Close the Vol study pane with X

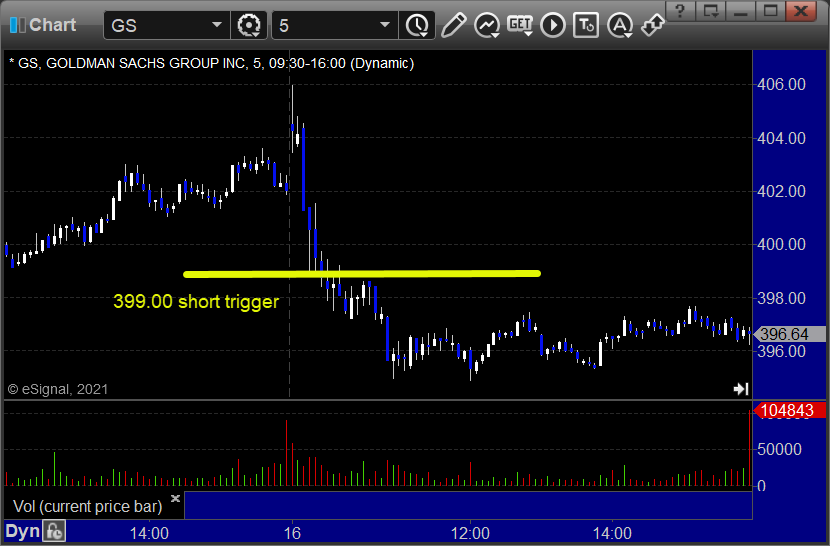176,498
